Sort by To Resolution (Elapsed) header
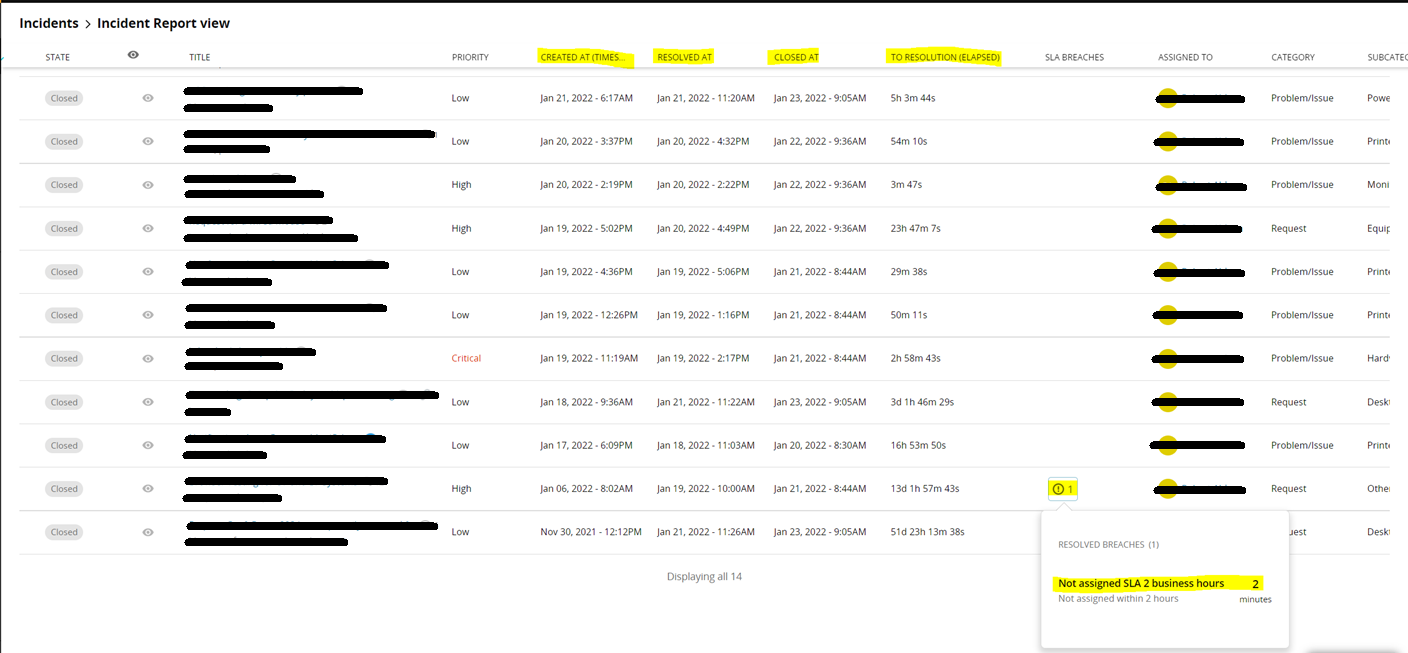The width and height of the screenshot is (1408, 653). 945,57
